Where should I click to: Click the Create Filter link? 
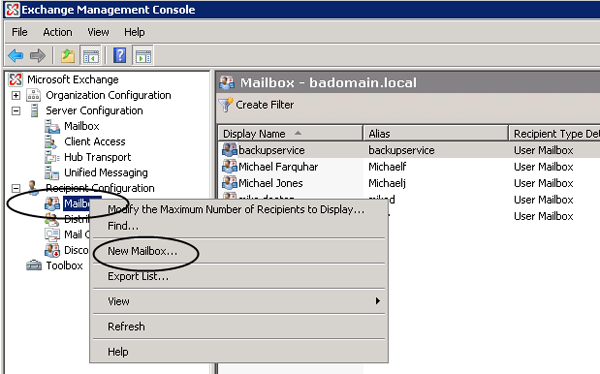click(265, 105)
